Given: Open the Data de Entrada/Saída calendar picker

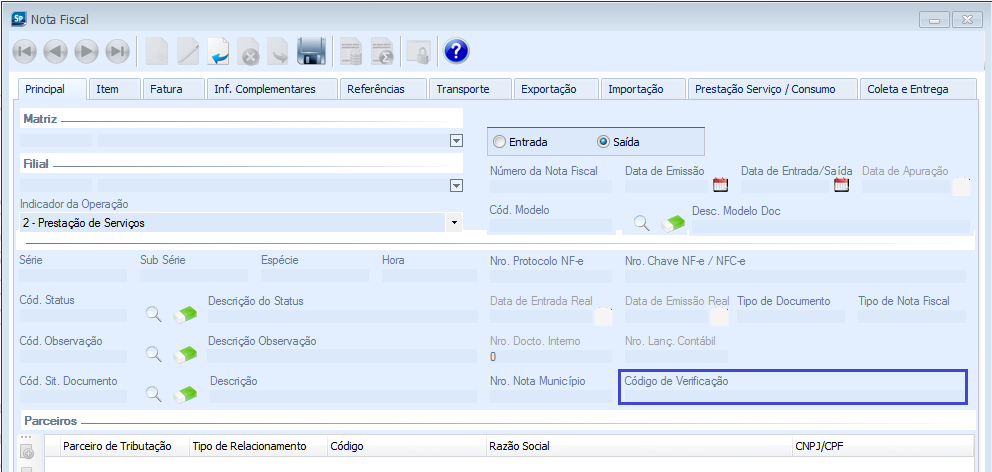Looking at the screenshot, I should 841,184.
